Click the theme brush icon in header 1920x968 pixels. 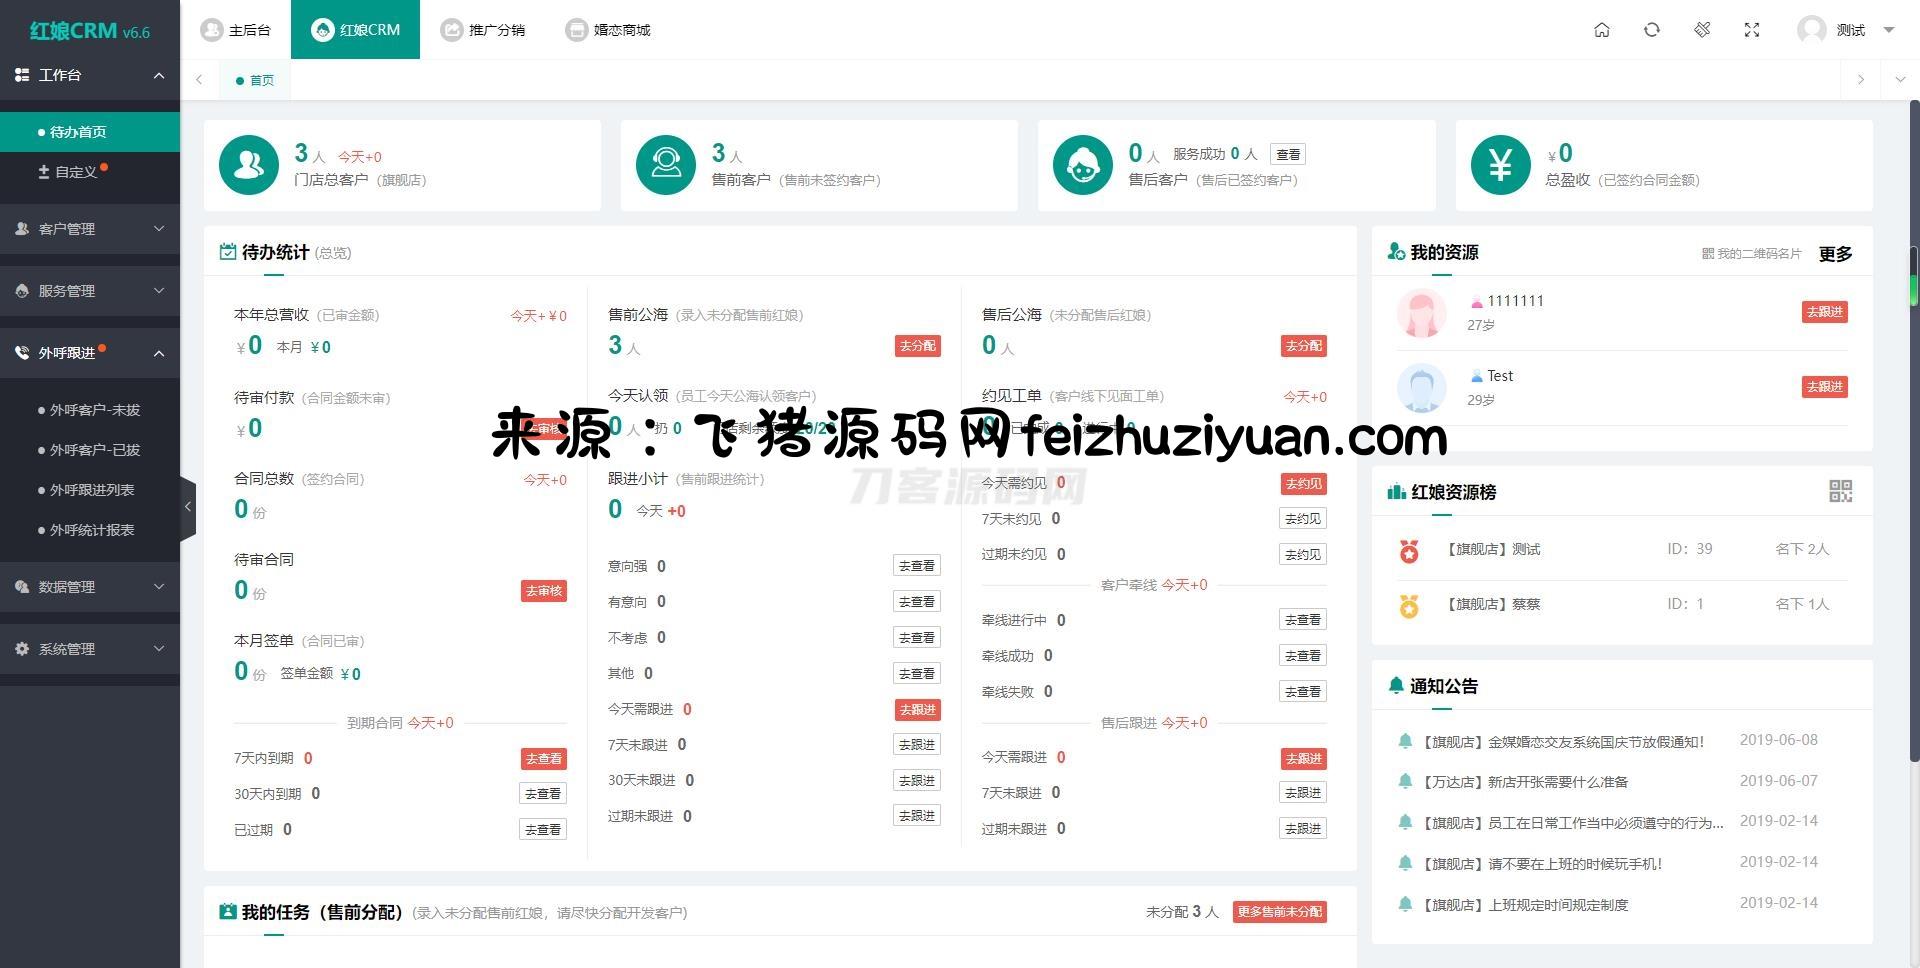[x=1702, y=30]
